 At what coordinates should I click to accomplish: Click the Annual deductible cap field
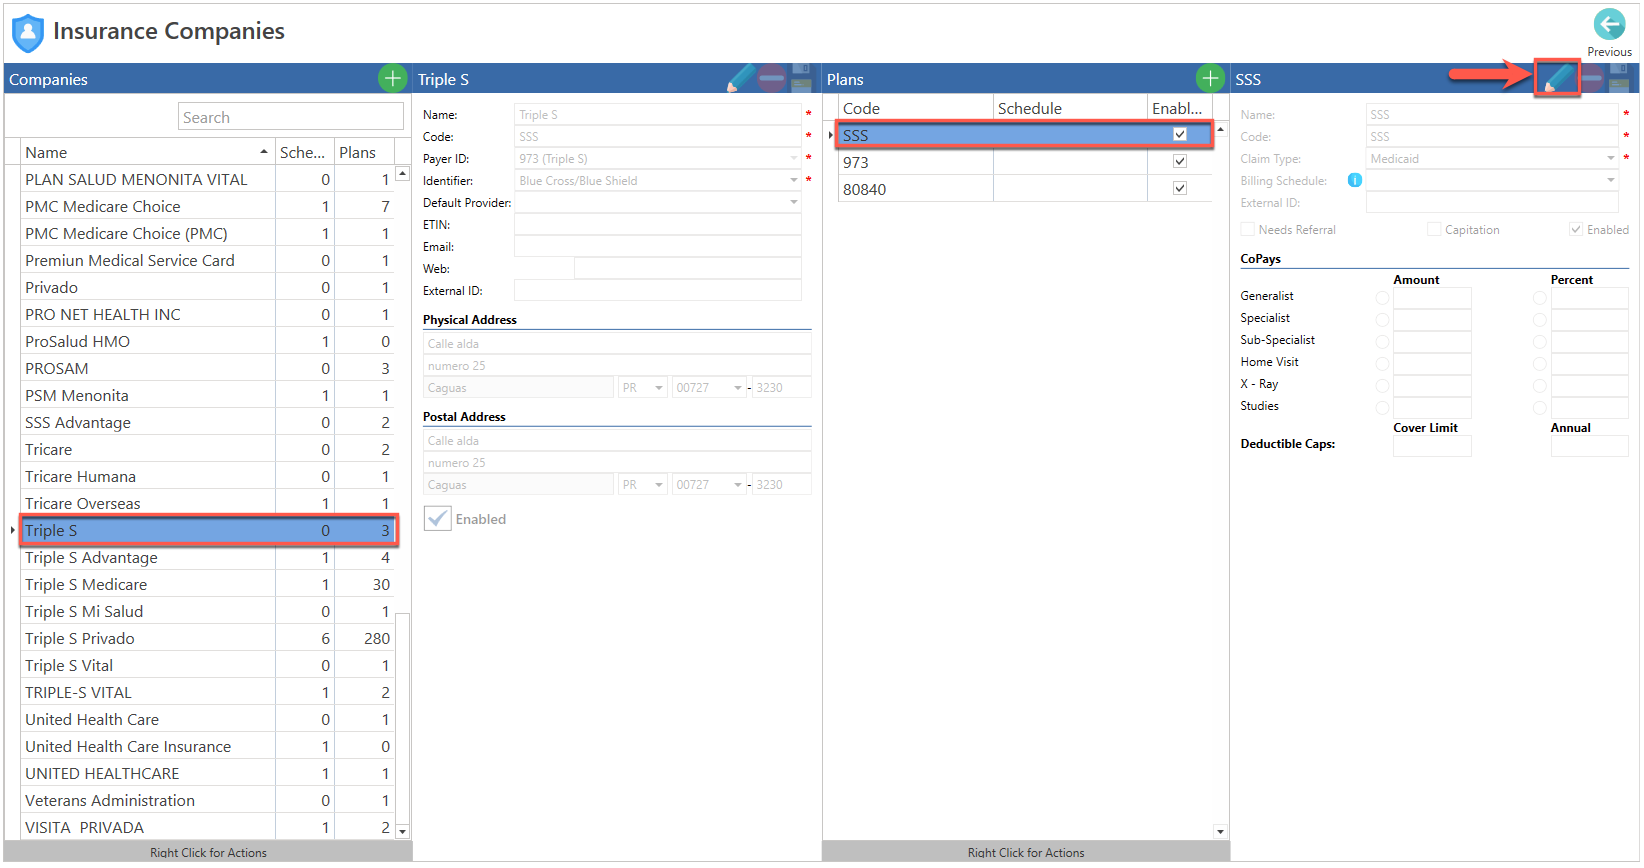[1589, 446]
